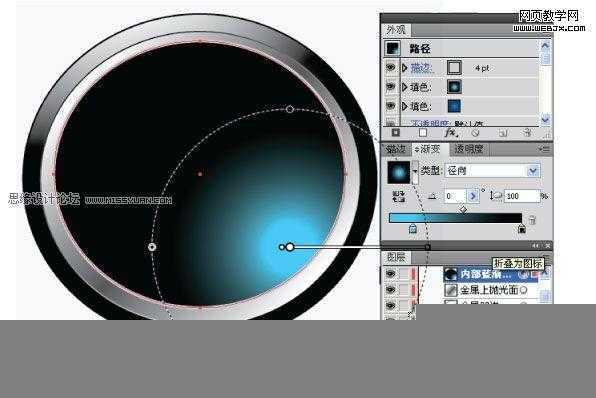Click the gradient annotator rotation handle on the left
Viewport: 596px width, 398px height.
(152, 247)
